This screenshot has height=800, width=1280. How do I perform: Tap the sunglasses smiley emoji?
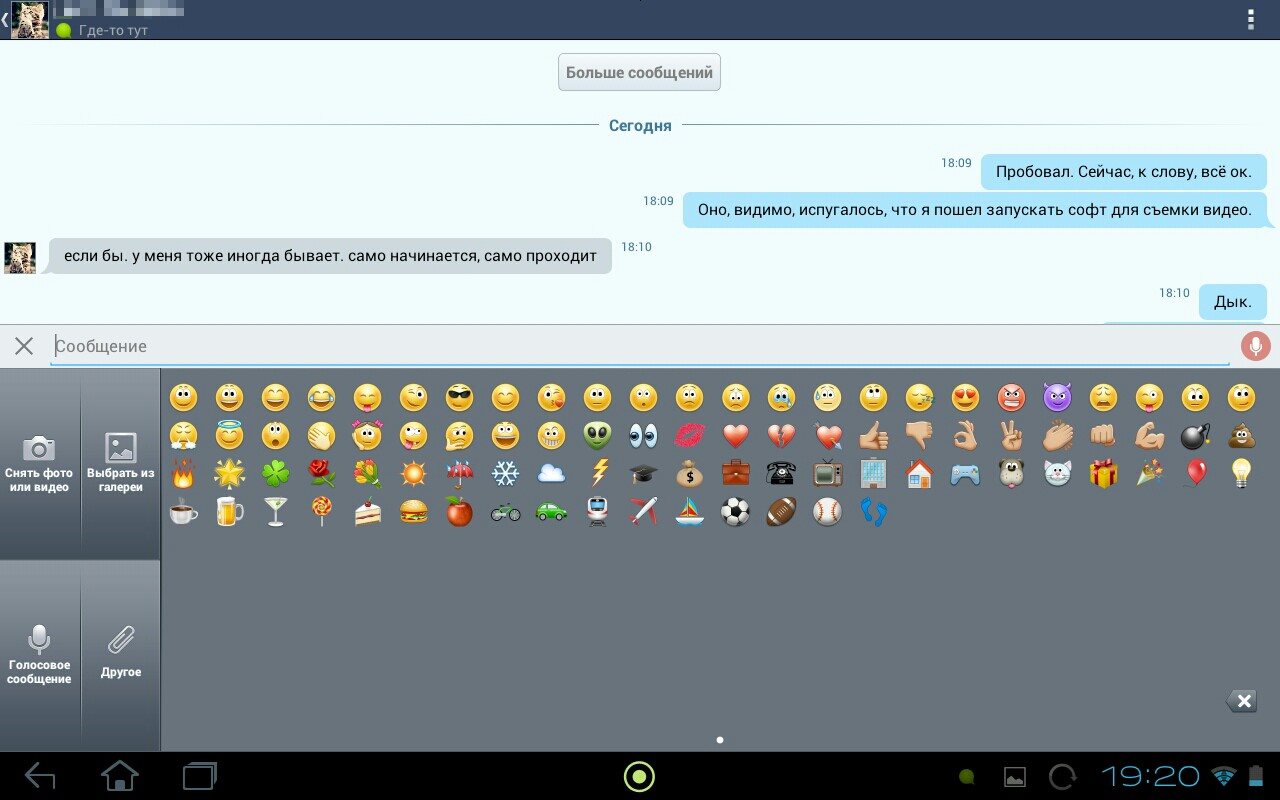point(459,398)
